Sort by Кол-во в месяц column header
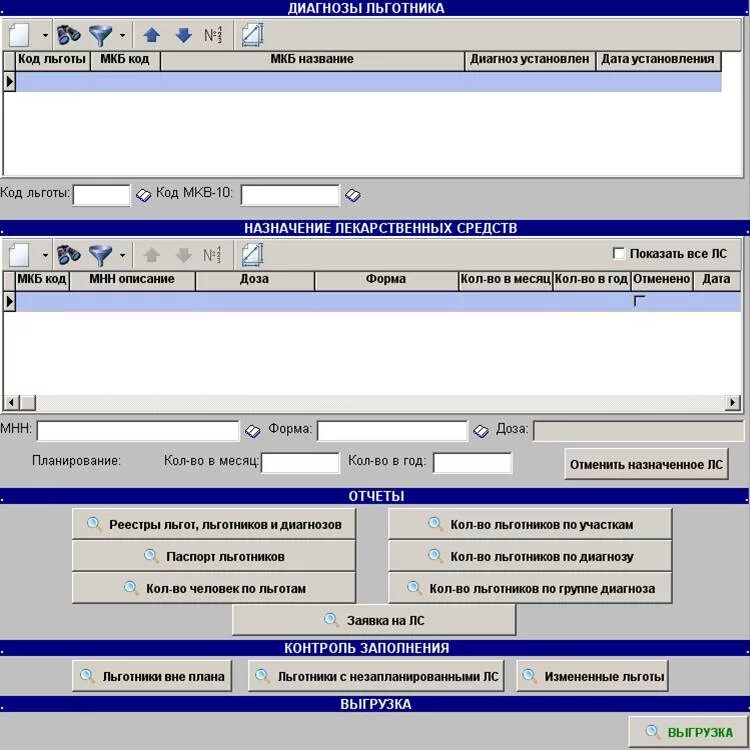This screenshot has width=750, height=750. point(506,280)
